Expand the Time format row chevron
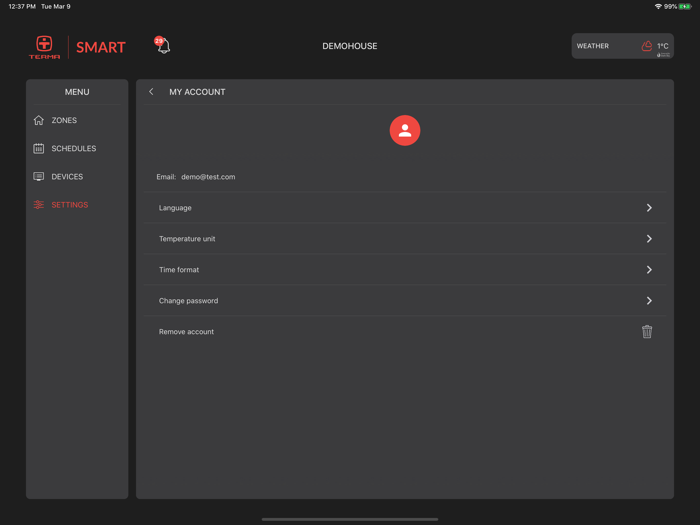The image size is (700, 525). (649, 269)
